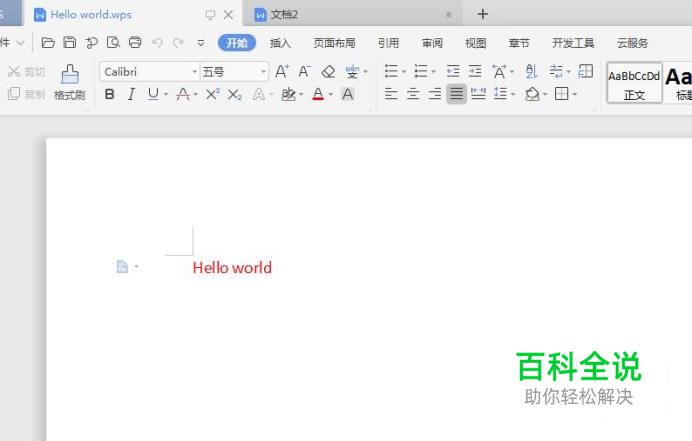Screen dimensions: 692x441
Task: Select justified alignment
Action: 456,94
